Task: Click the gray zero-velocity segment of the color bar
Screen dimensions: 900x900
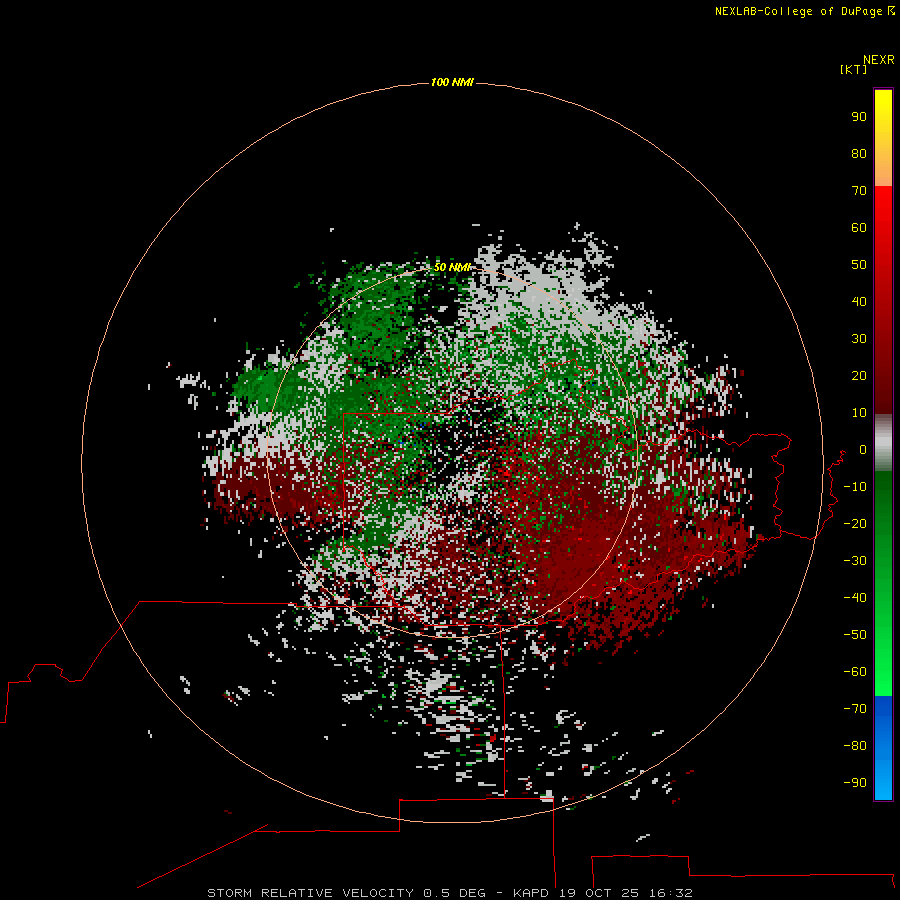Action: coord(883,443)
